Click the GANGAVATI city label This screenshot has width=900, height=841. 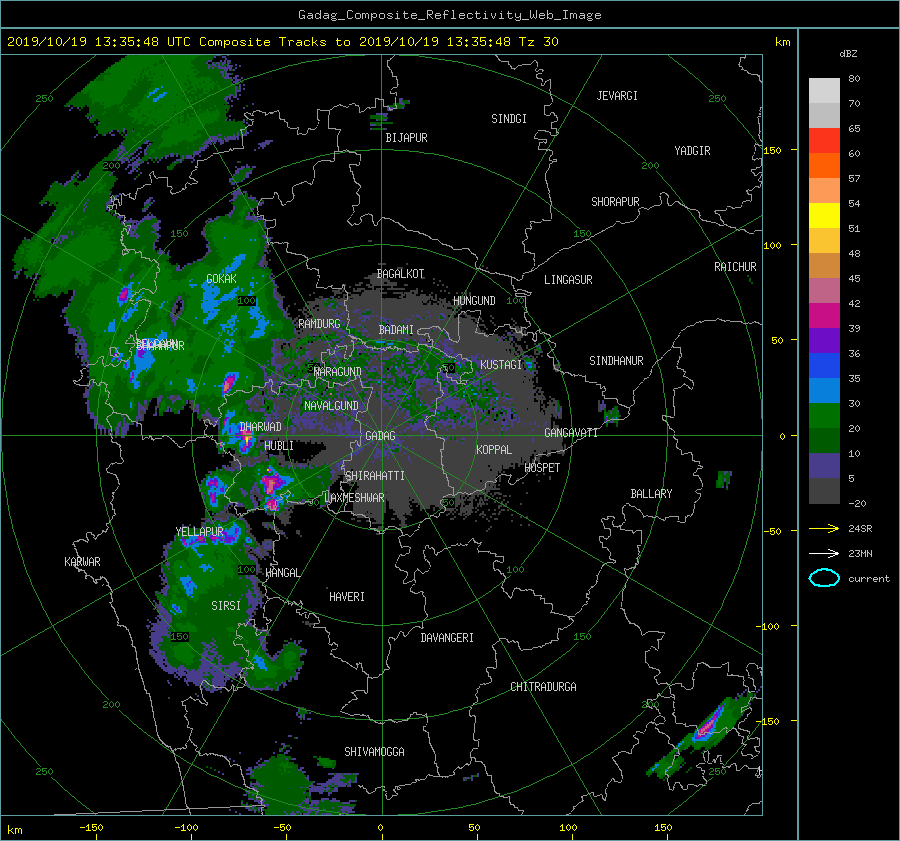[571, 433]
